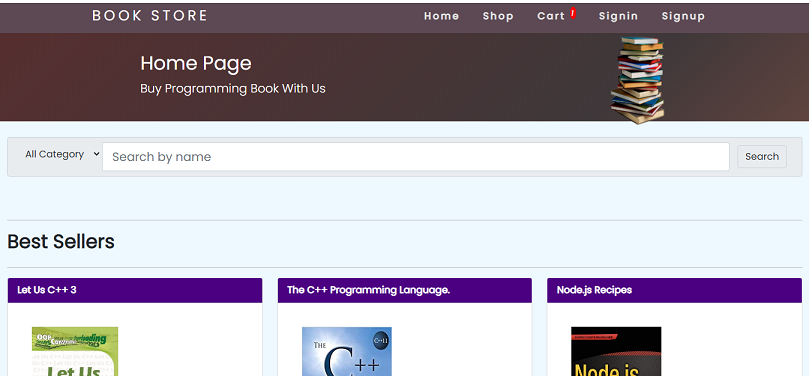Select the Best Sellers heading
This screenshot has width=809, height=376.
(61, 241)
